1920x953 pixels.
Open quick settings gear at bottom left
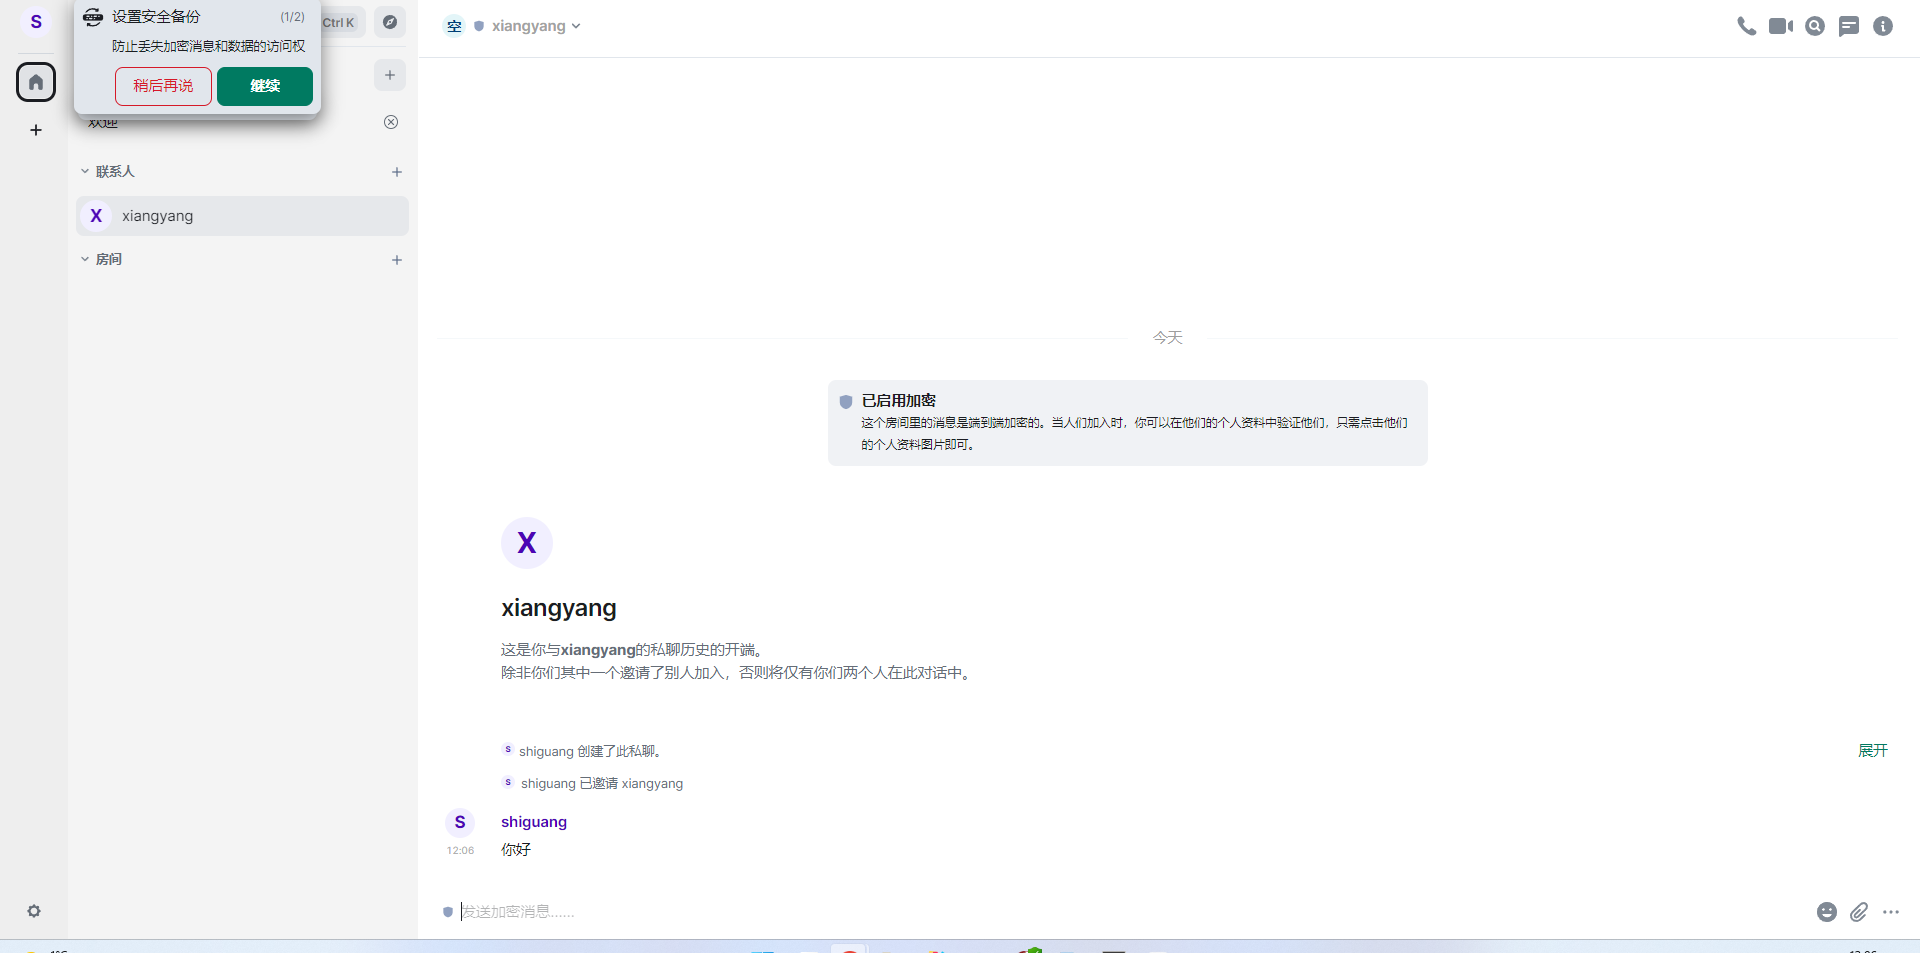pyautogui.click(x=33, y=911)
